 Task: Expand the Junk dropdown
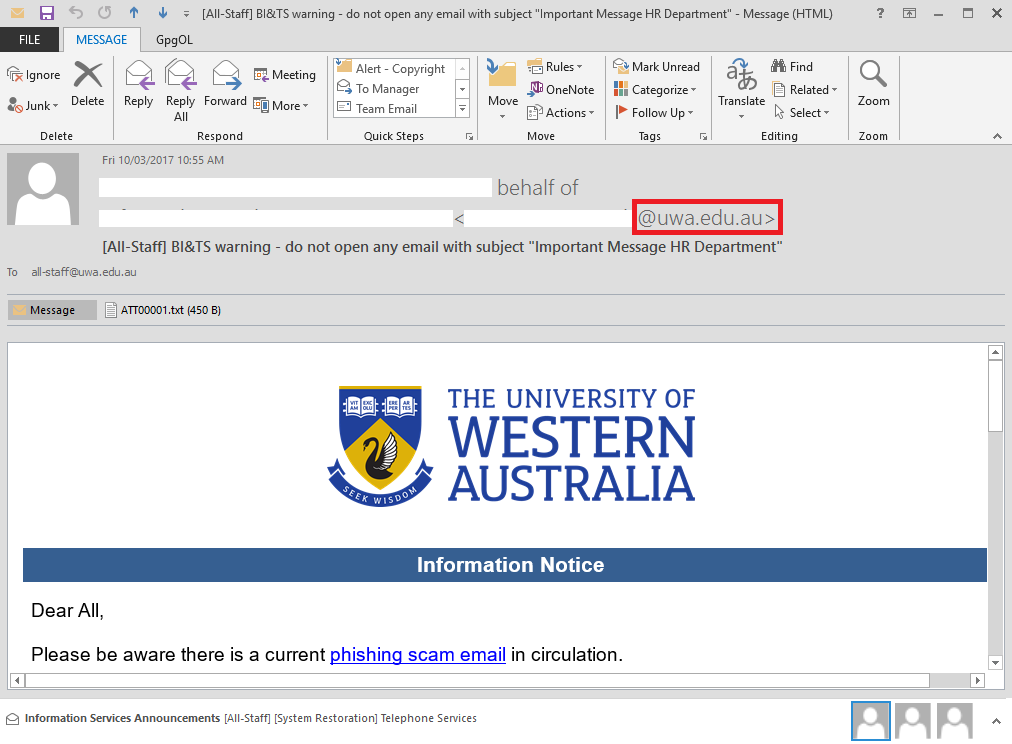coord(33,106)
